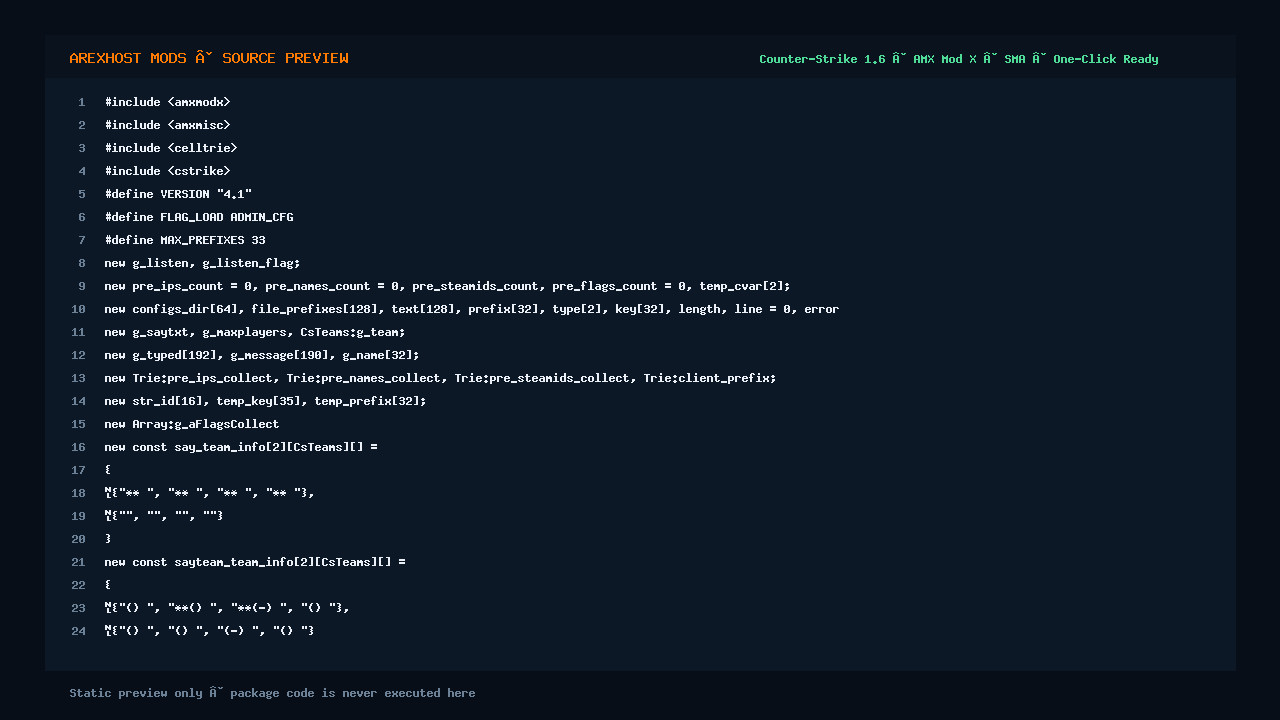1280x720 pixels.
Task: Click the 'new g_listen, g_listen_flag;' line
Action: pyautogui.click(x=202, y=263)
